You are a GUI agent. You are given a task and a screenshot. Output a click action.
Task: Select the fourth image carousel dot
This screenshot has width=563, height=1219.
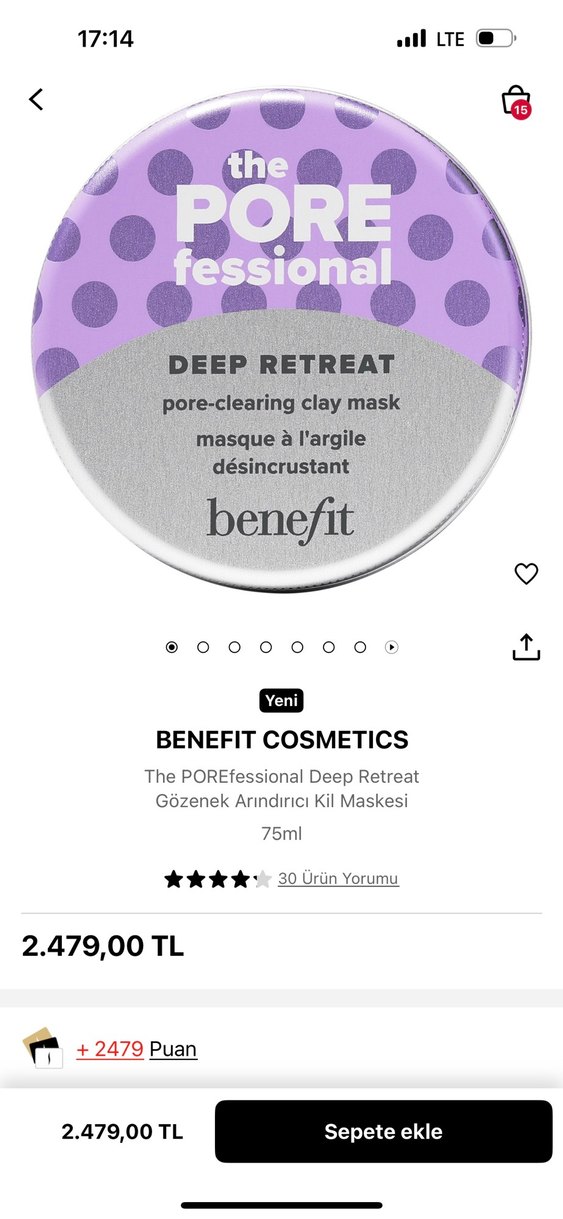point(266,647)
